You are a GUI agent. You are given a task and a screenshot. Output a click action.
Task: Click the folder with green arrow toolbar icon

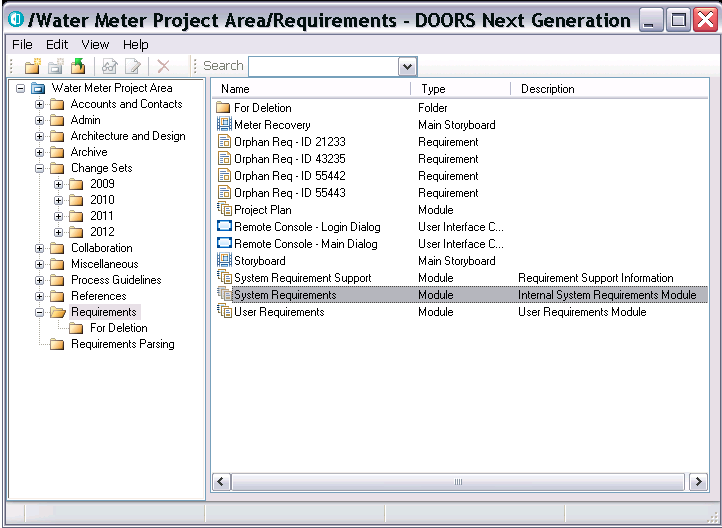(77, 66)
